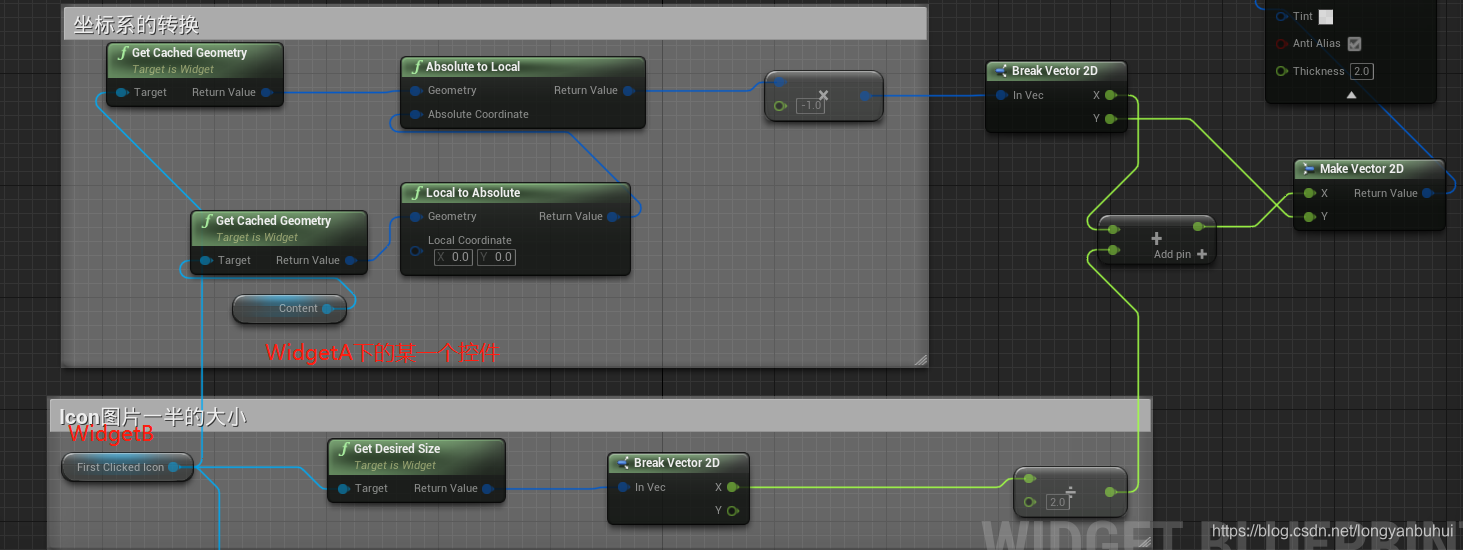
Task: Click the Anti Alias input pin
Action: [1282, 44]
